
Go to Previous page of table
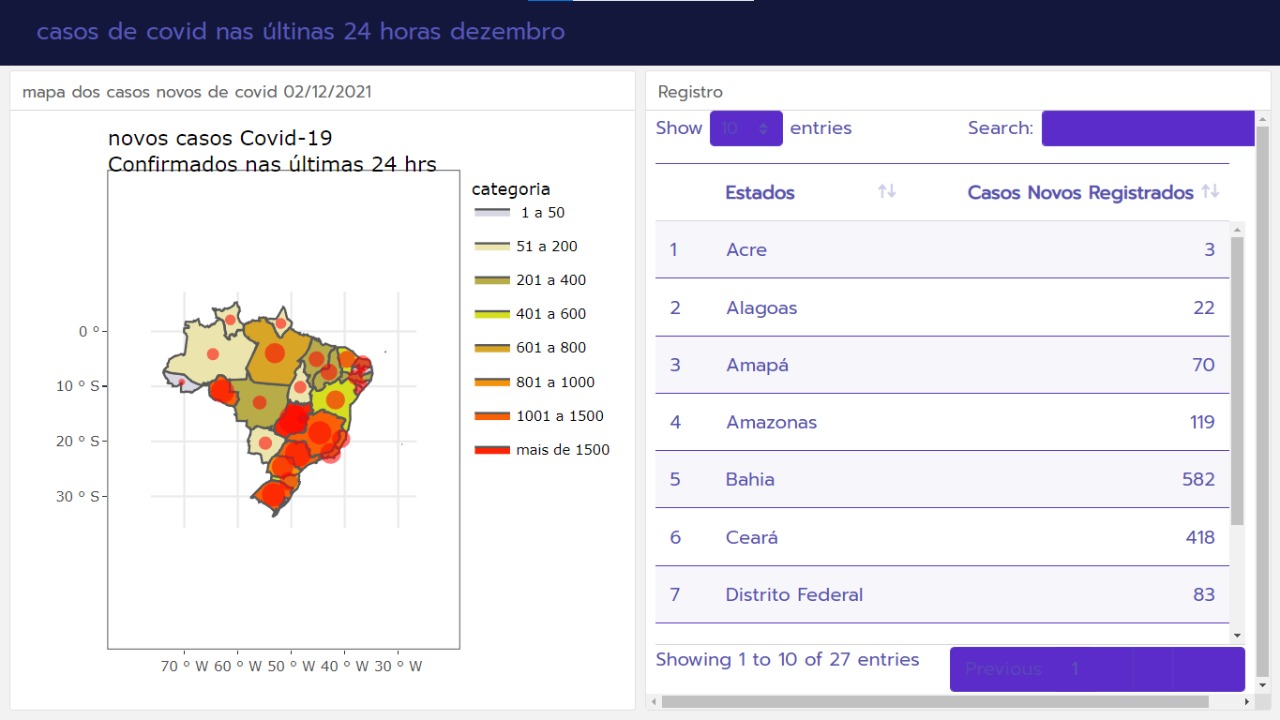1003,669
